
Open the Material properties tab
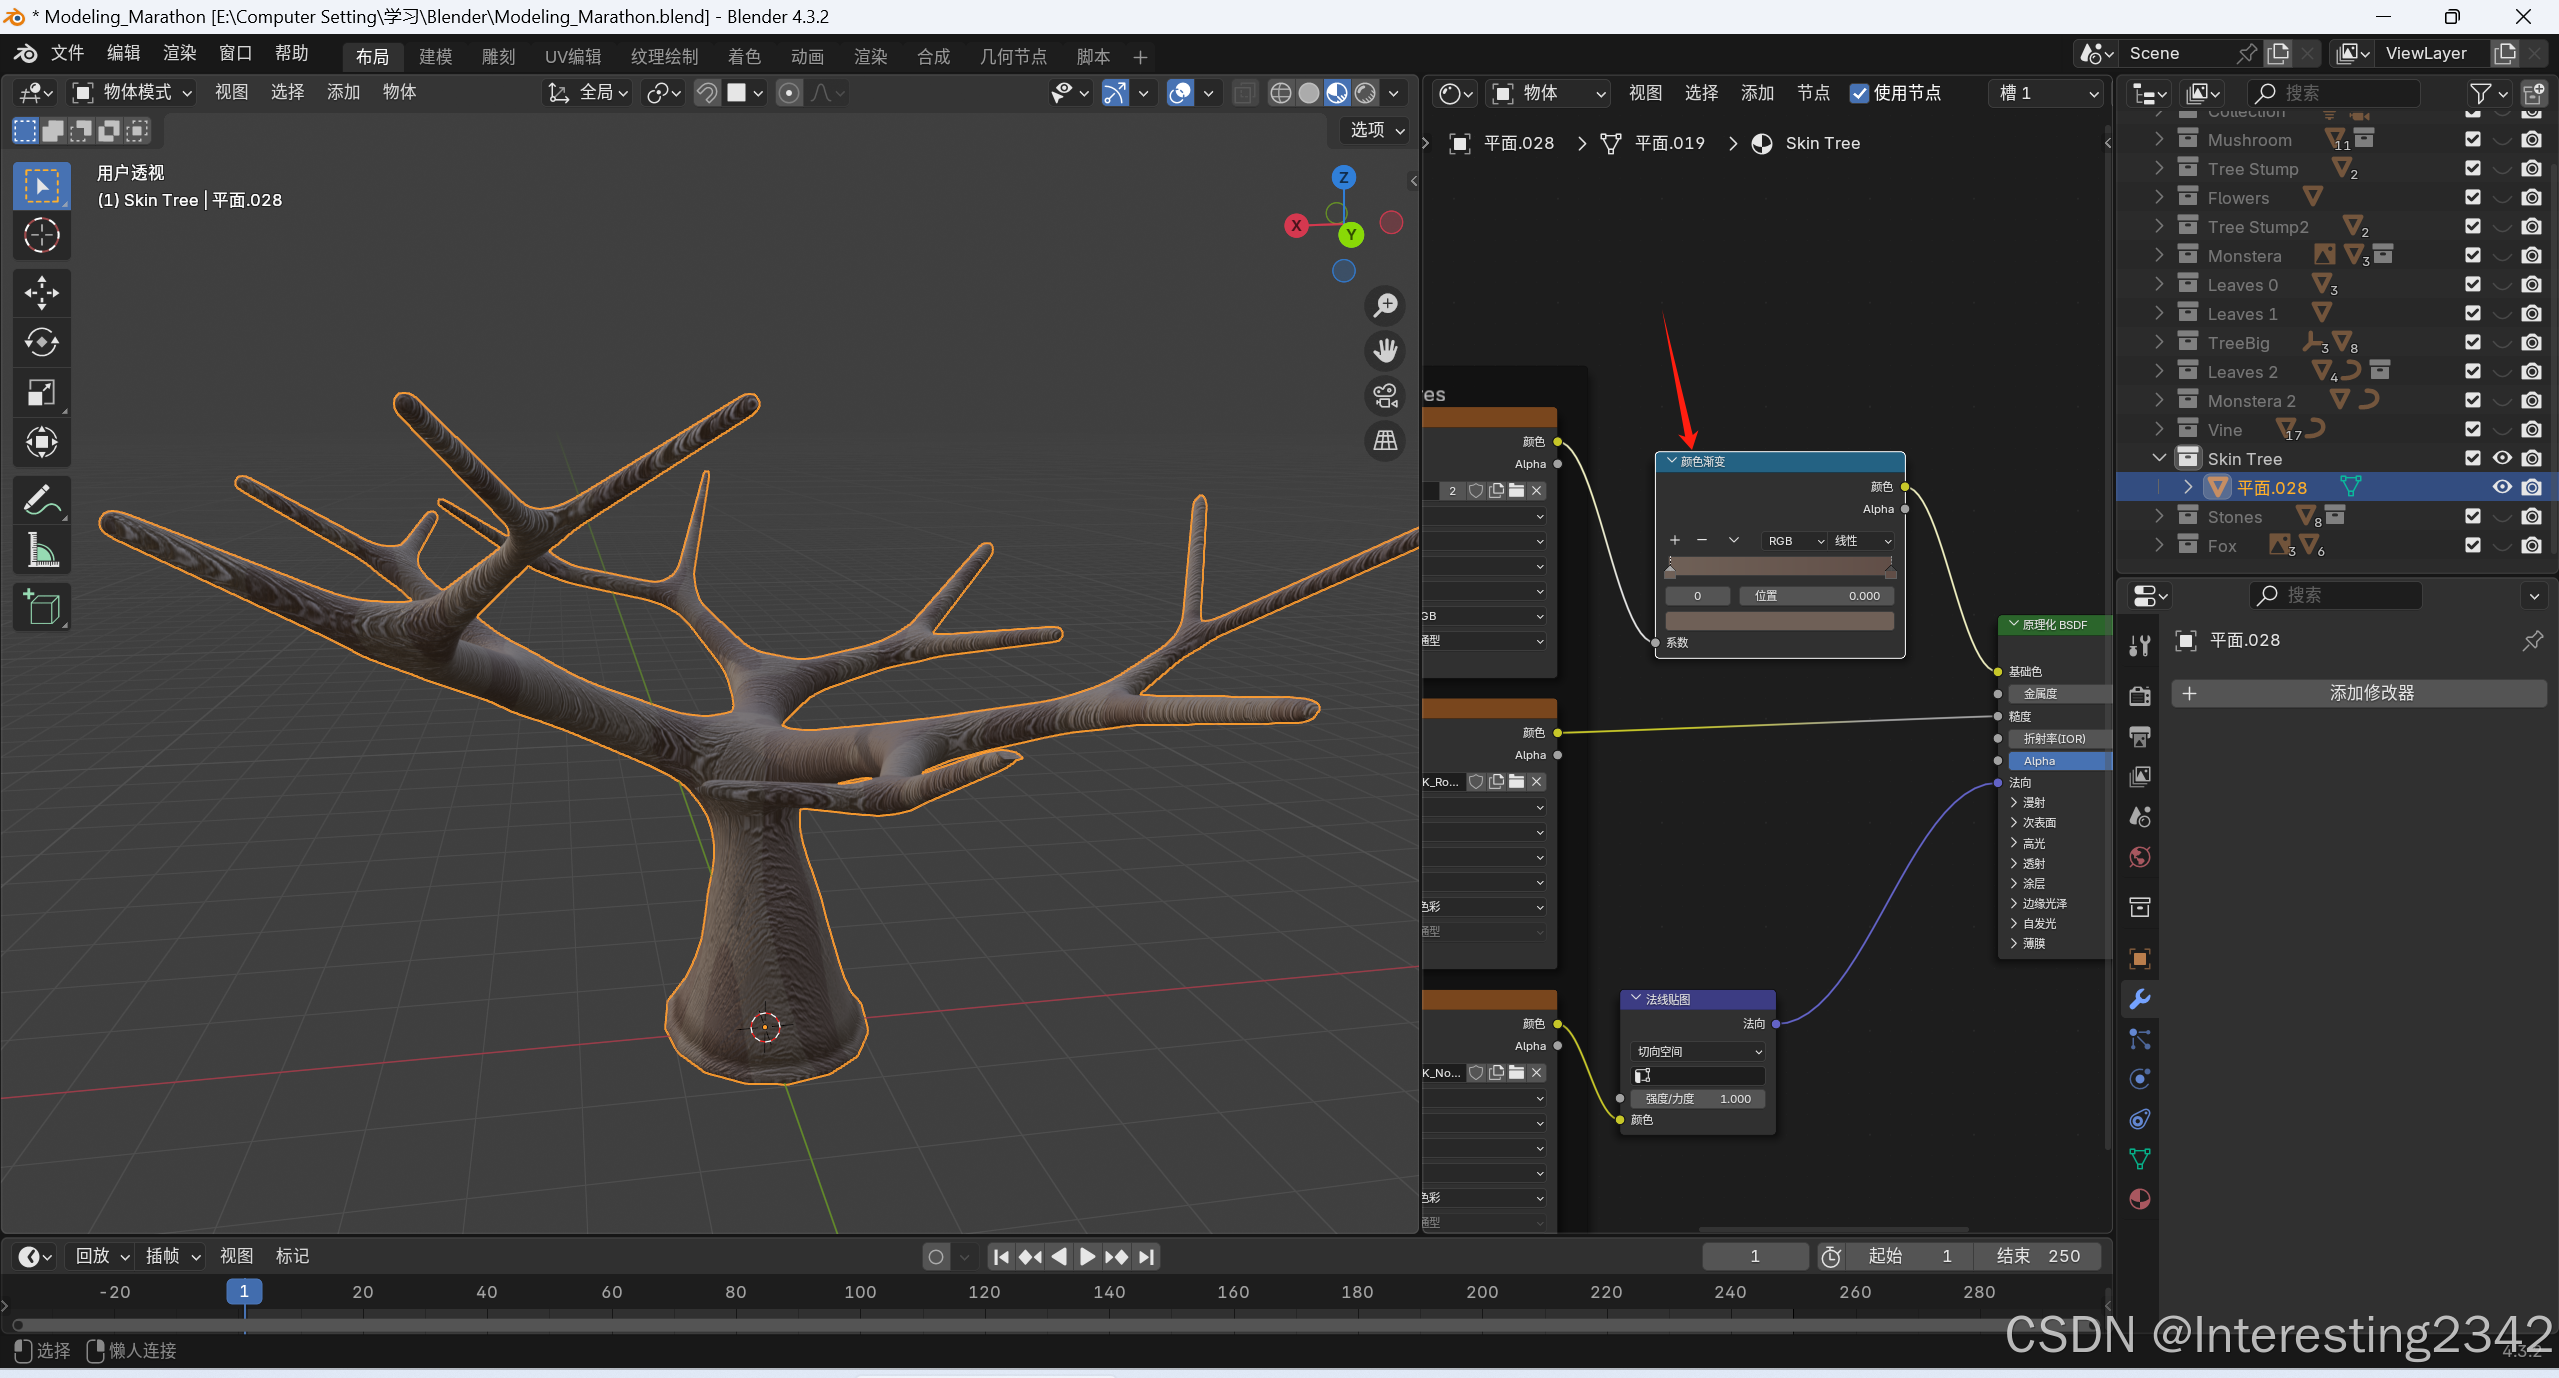pyautogui.click(x=2139, y=1199)
